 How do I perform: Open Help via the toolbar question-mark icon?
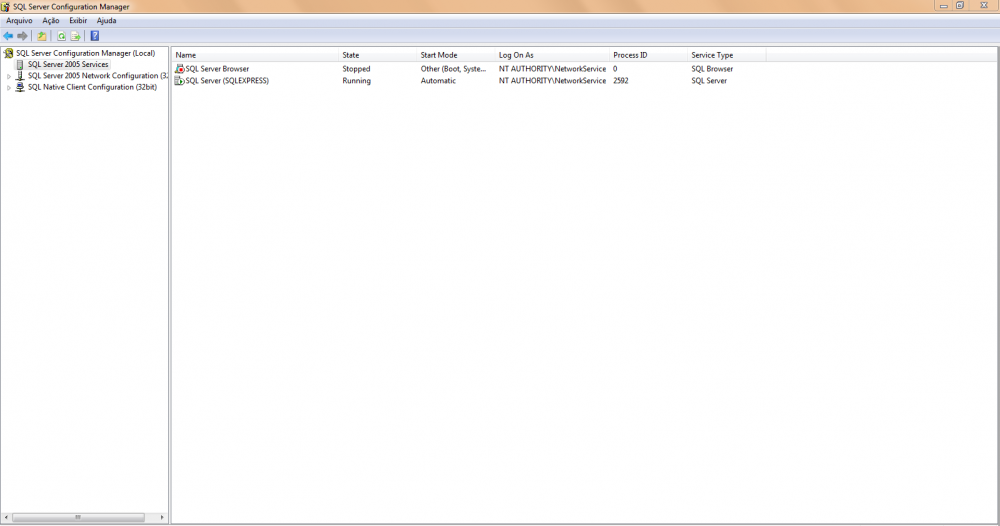click(x=95, y=36)
